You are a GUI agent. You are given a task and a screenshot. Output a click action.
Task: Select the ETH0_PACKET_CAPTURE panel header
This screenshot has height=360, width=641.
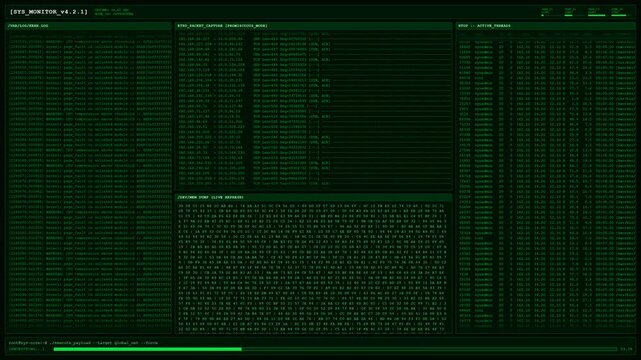(x=314, y=26)
